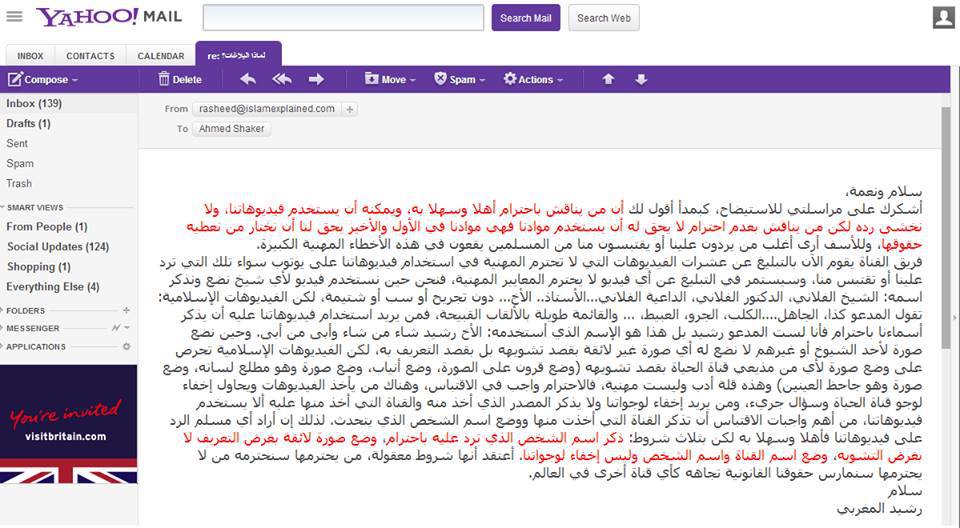Open the hamburger menu icon
960x528 pixels.
point(14,17)
